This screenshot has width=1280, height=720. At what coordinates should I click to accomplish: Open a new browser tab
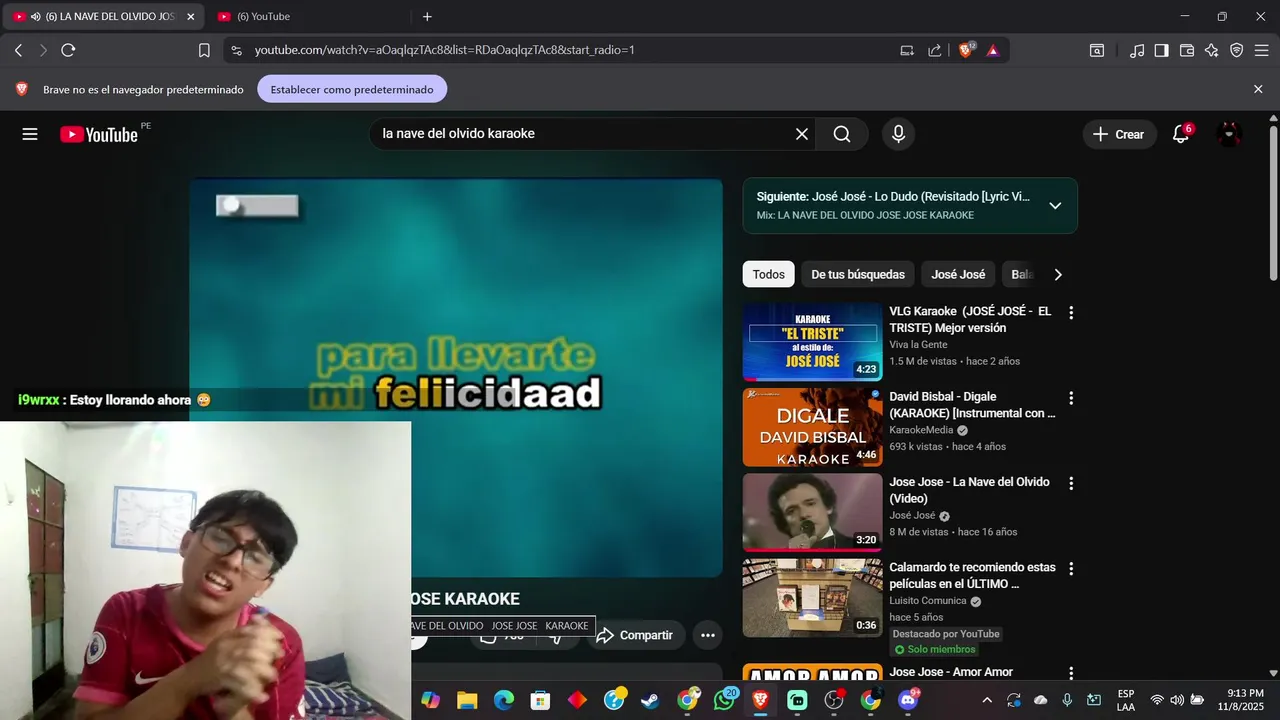coord(427,16)
